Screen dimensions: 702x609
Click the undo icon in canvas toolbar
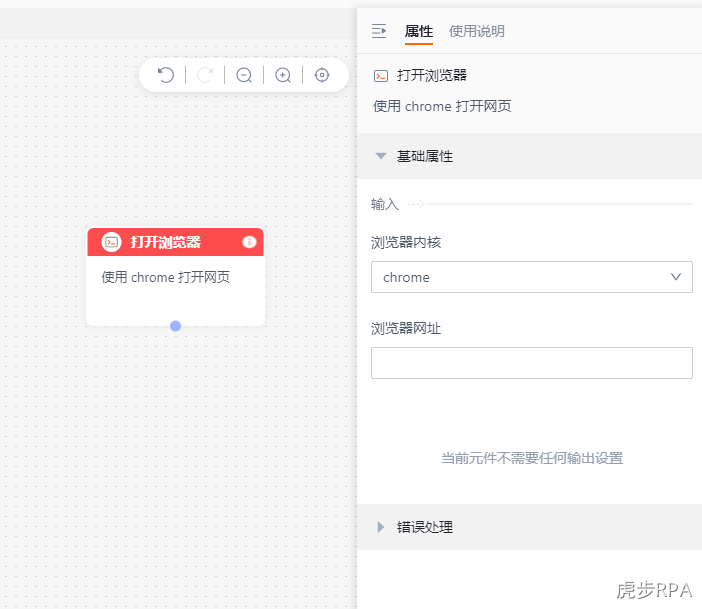tap(166, 75)
